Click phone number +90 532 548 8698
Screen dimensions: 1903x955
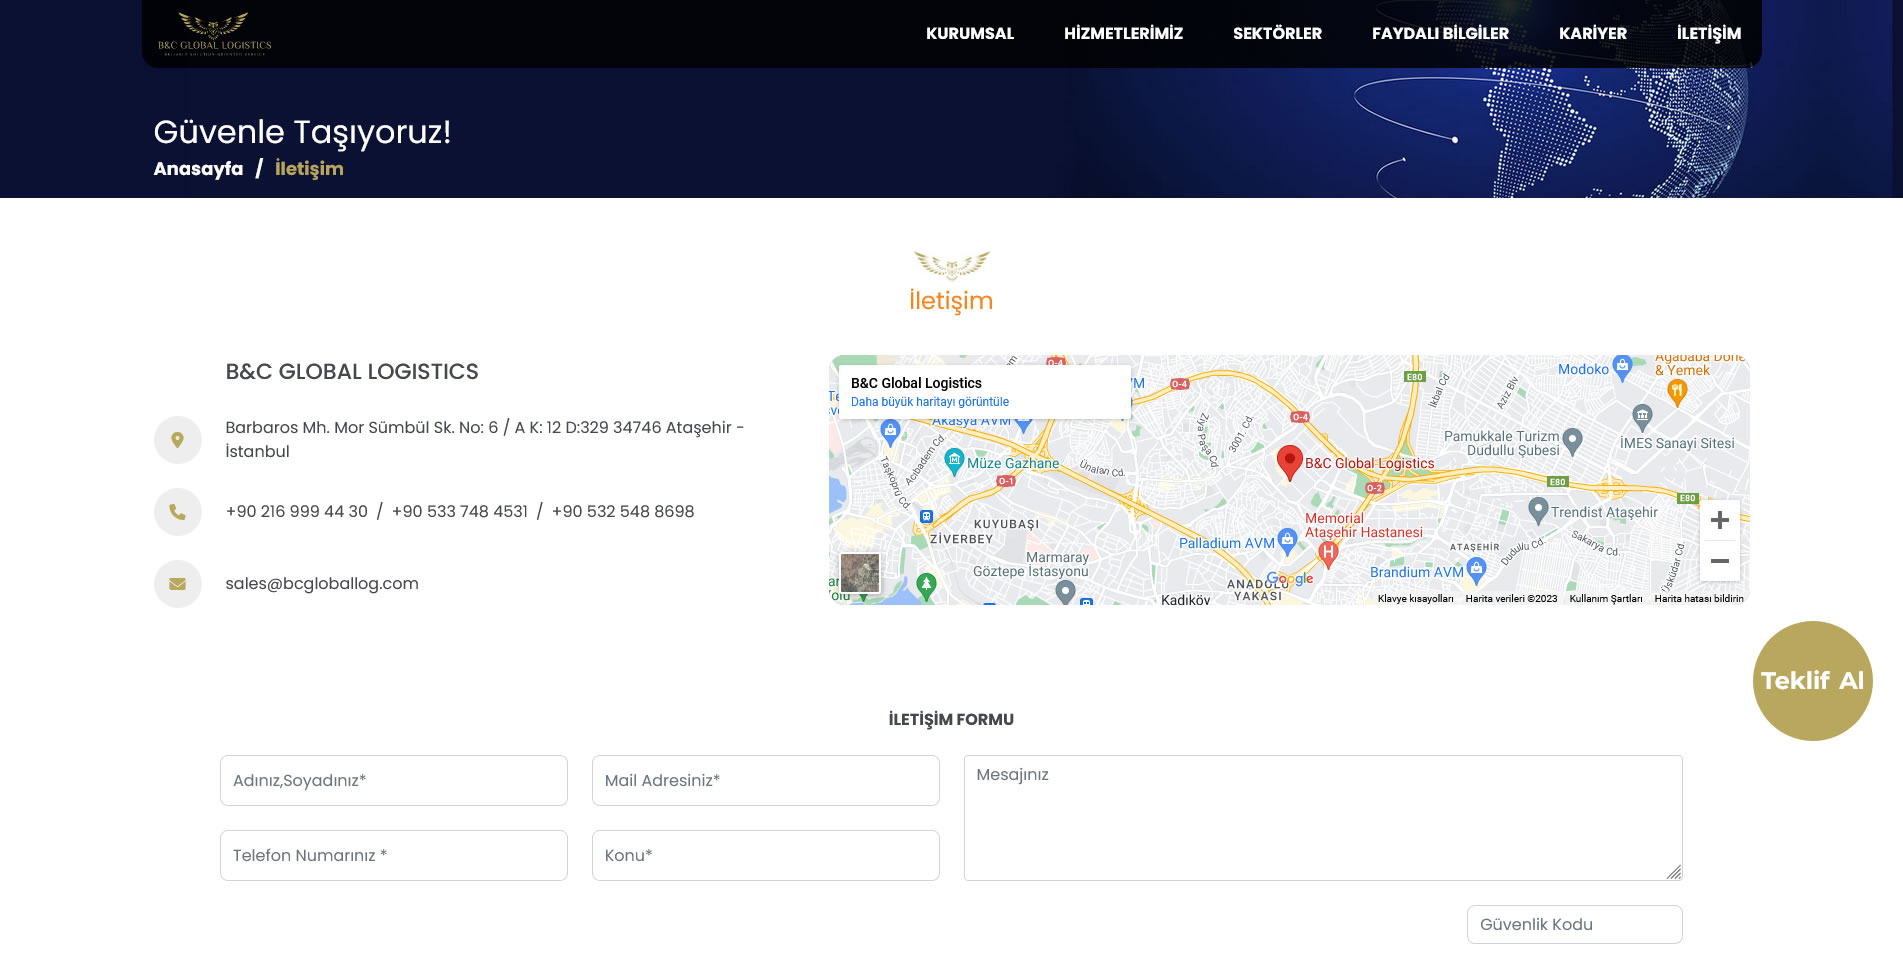tap(623, 512)
